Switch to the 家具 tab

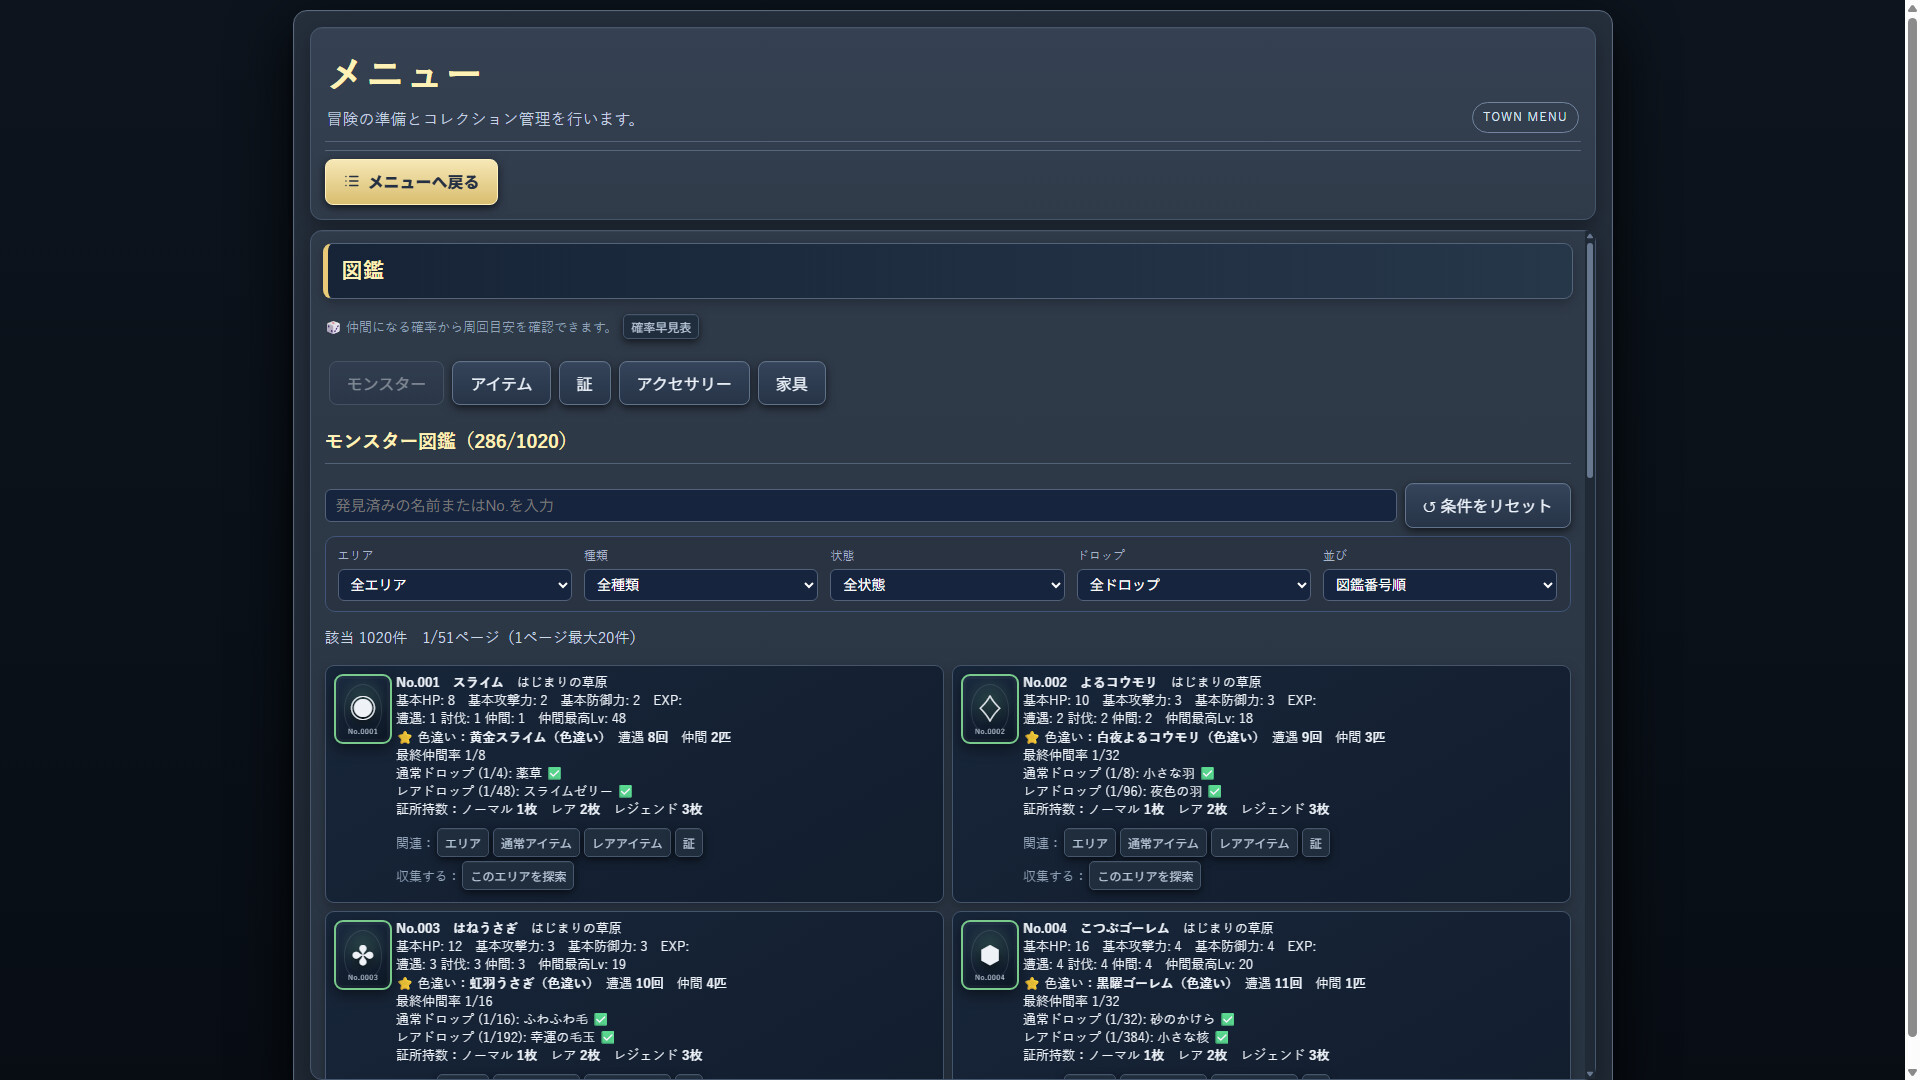tap(792, 383)
